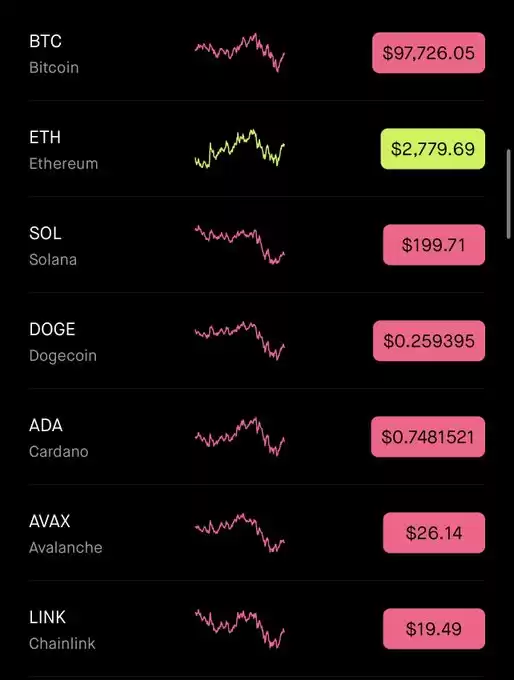Tap the green $2,779.69 price button
The width and height of the screenshot is (514, 680).
pyautogui.click(x=433, y=149)
